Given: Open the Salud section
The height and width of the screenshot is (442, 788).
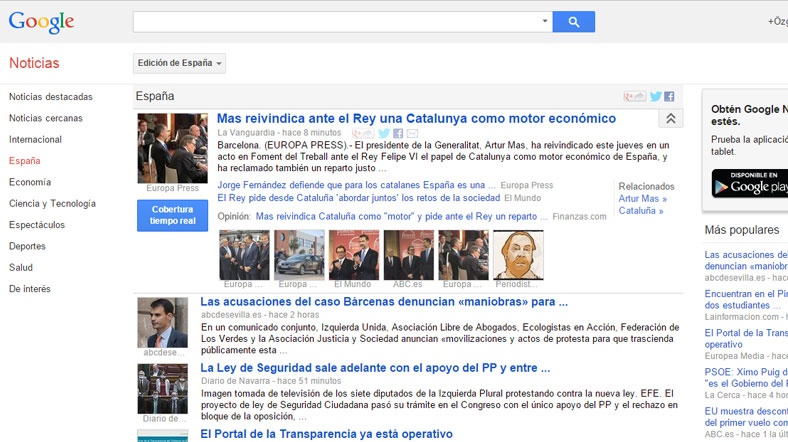Looking at the screenshot, I should pos(21,267).
